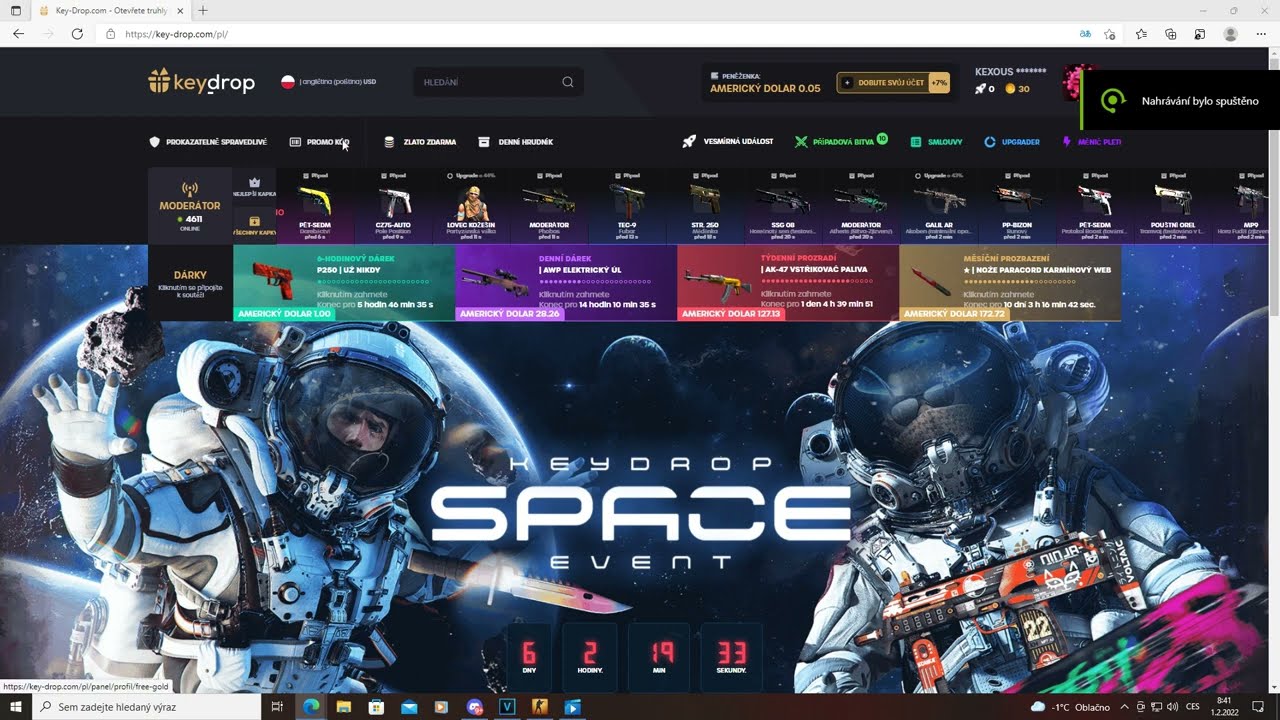Click the taskbar clock and date
Screen dimensions: 1280x720
1225,707
